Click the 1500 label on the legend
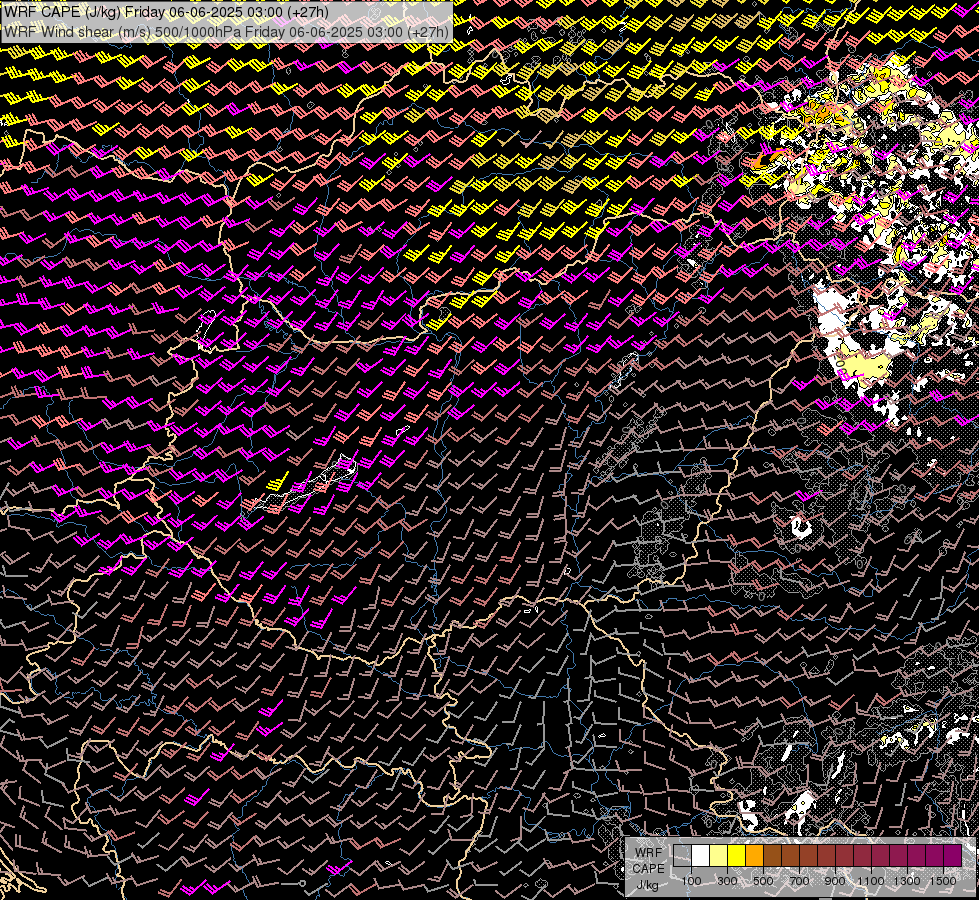Viewport: 979px width, 900px height. pos(943,881)
